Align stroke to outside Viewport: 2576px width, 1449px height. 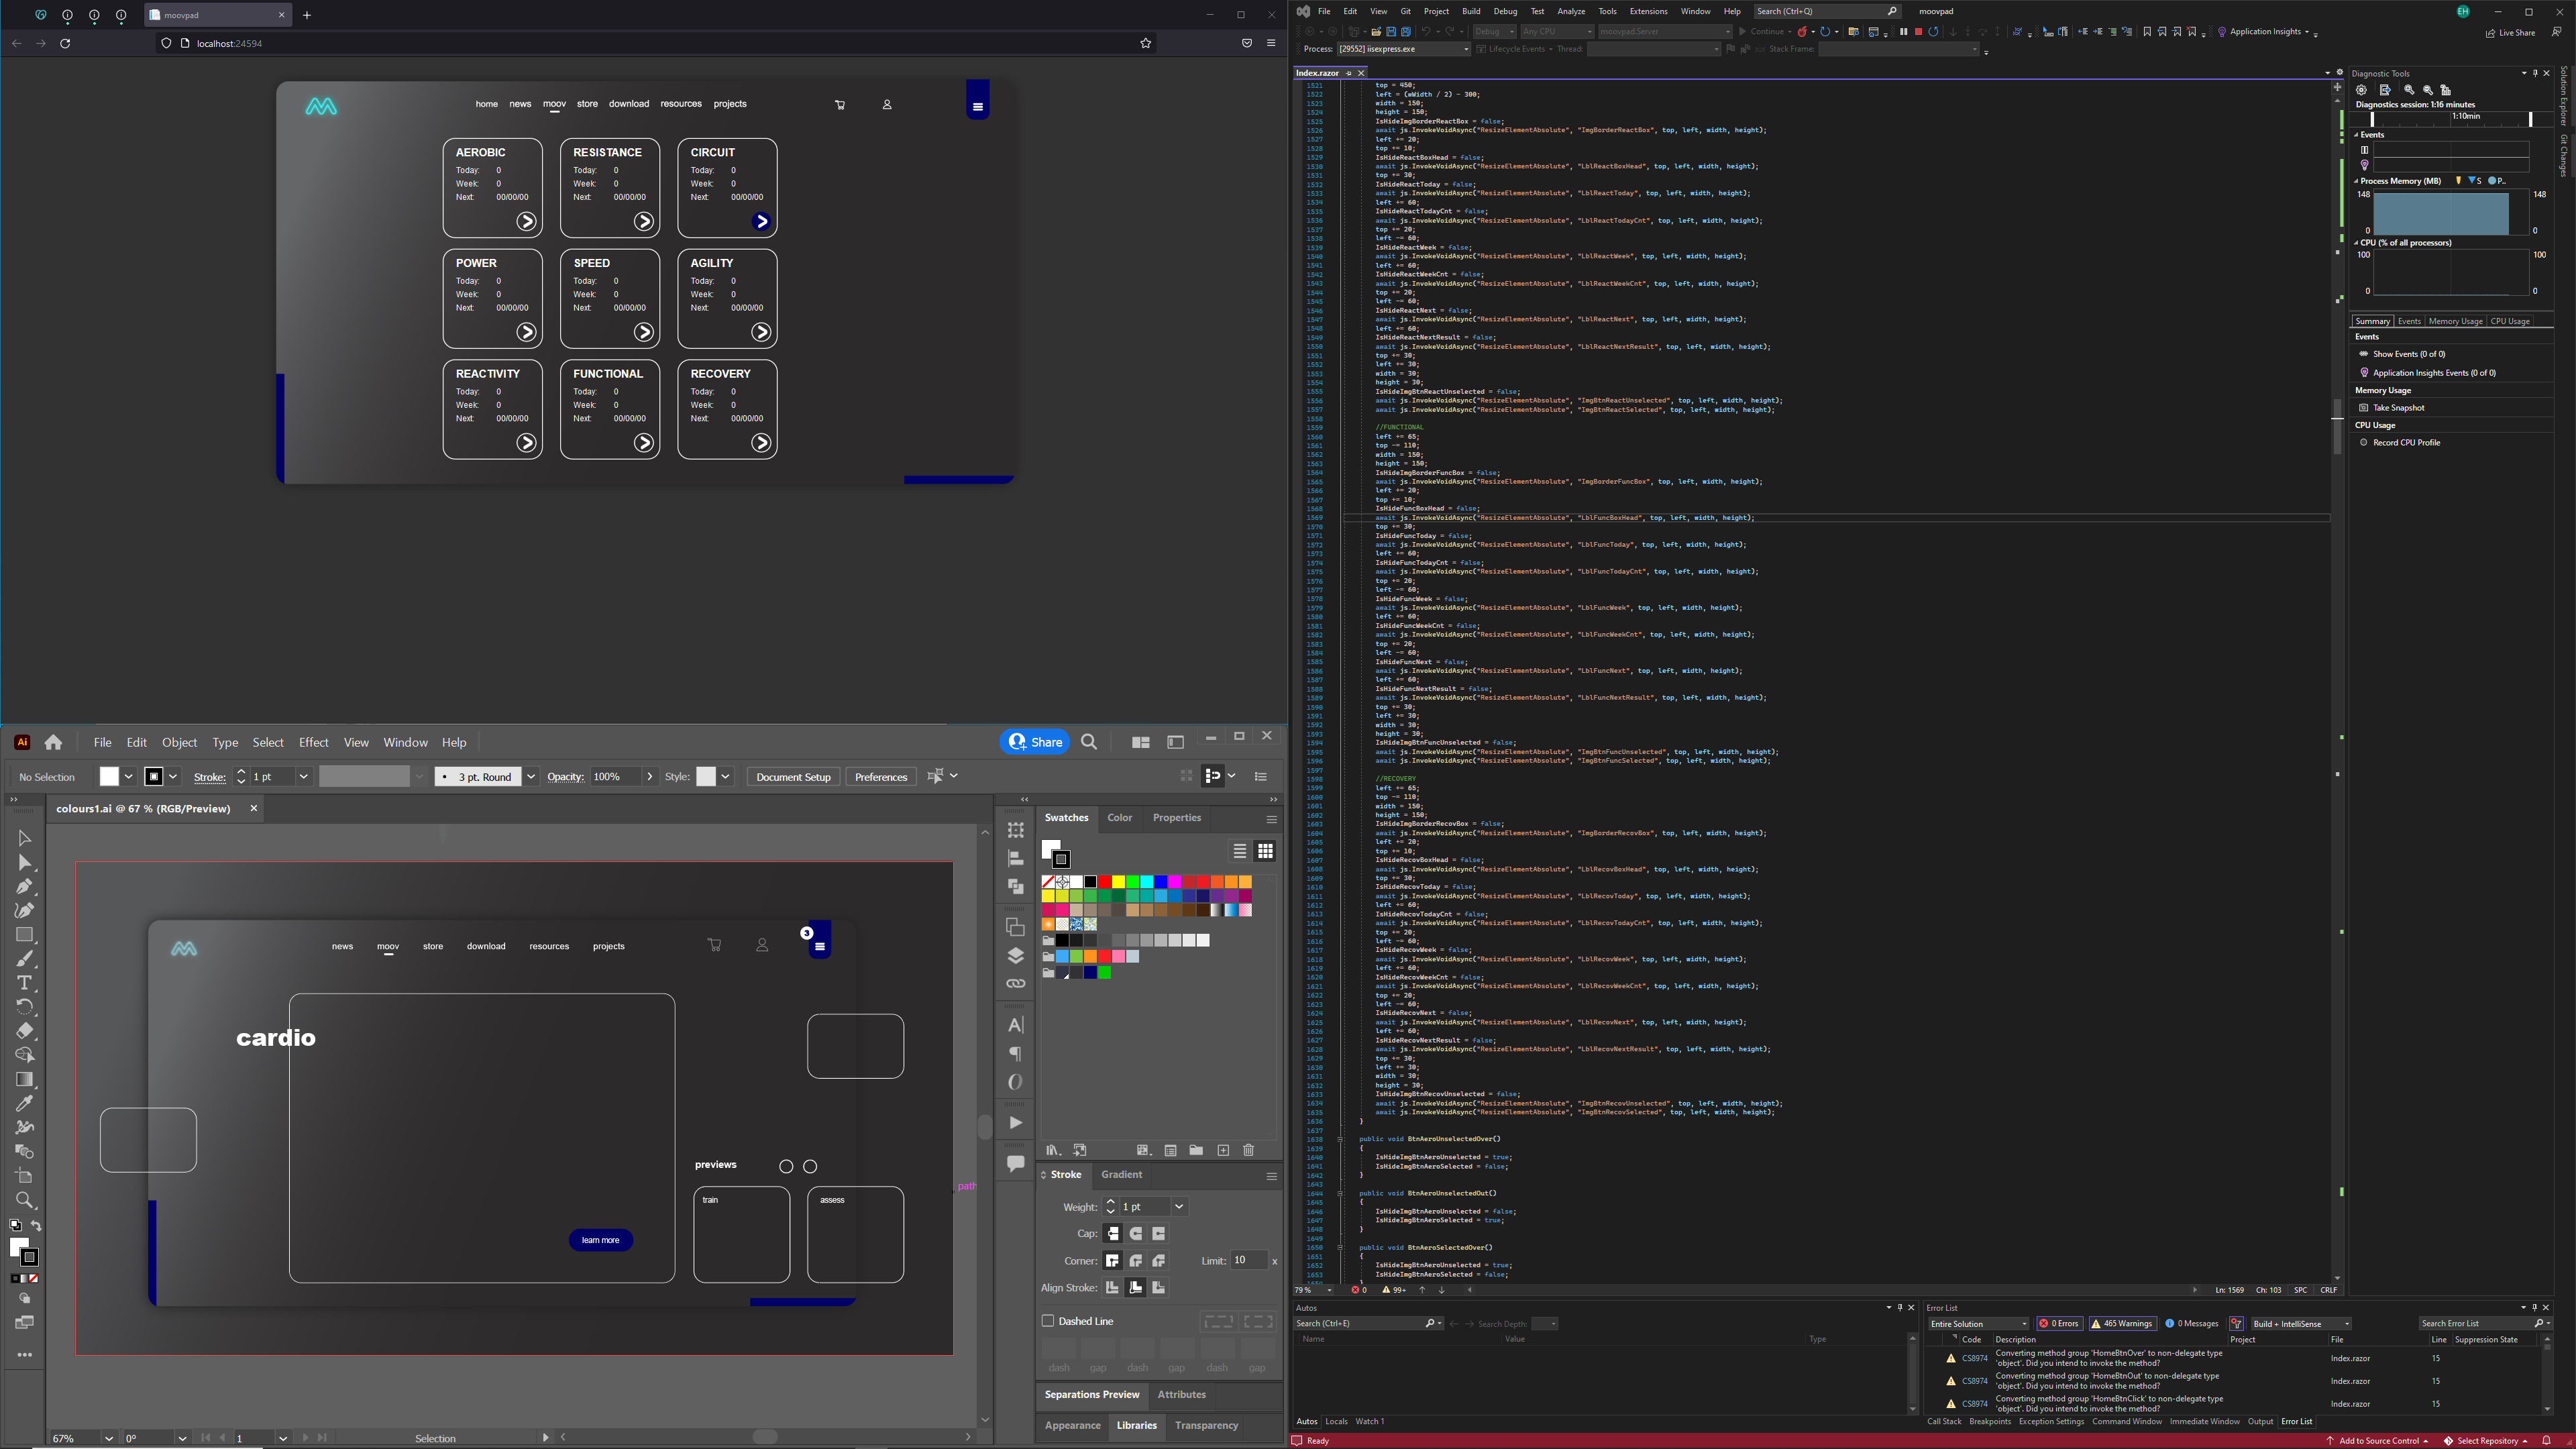tap(1159, 1288)
